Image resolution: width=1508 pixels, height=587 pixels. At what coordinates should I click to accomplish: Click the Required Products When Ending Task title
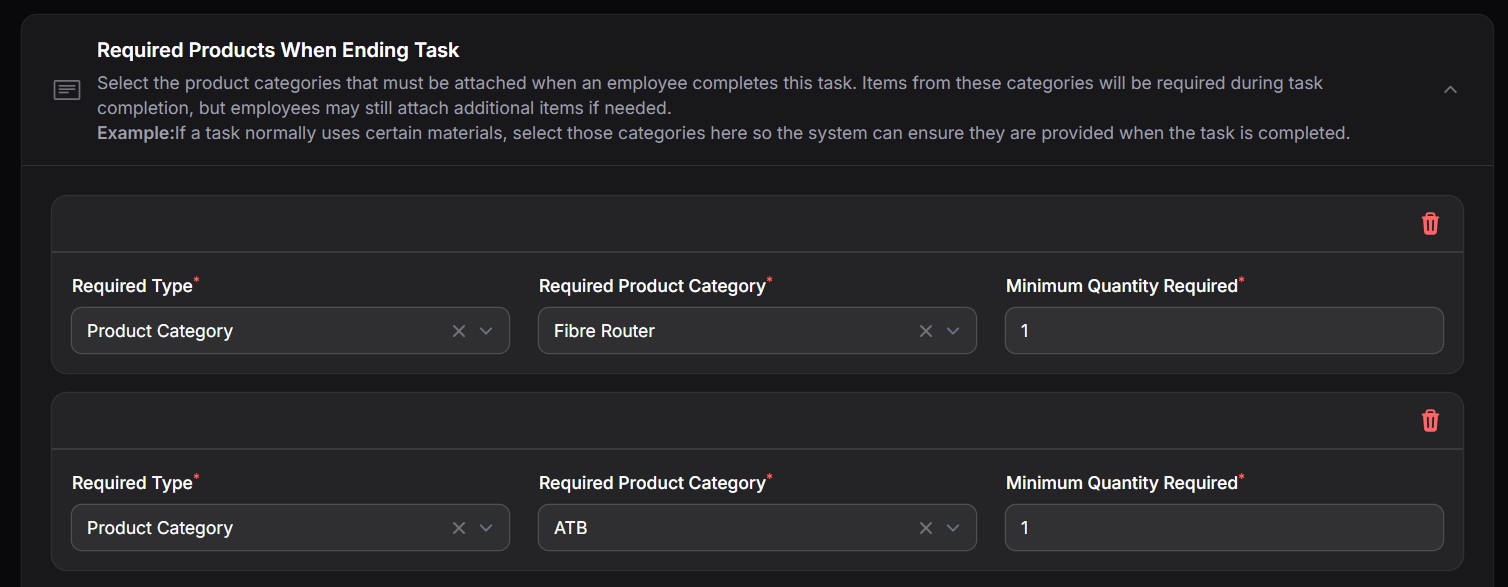click(278, 50)
